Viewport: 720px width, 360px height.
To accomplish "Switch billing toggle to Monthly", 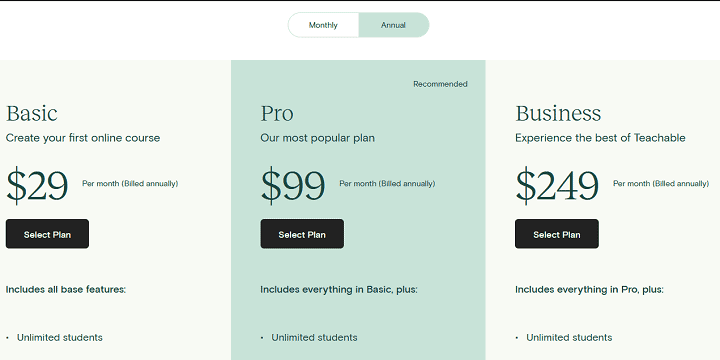I will tap(323, 25).
